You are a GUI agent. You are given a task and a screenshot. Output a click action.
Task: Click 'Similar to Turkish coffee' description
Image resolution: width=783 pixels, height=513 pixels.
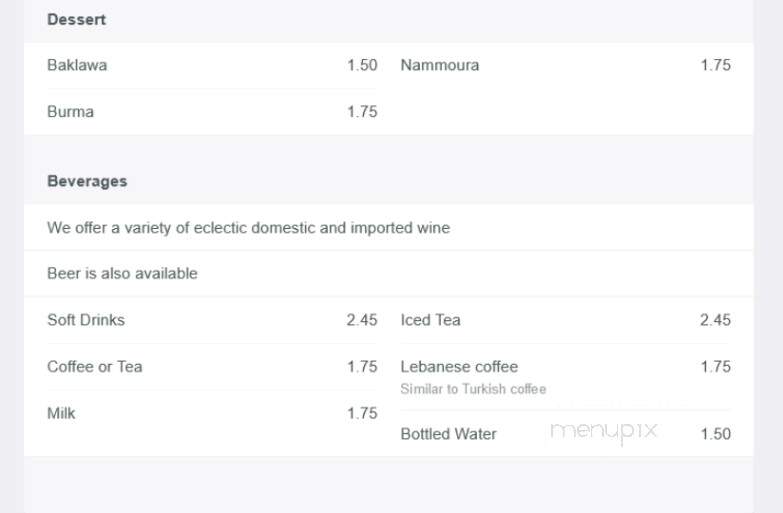tap(473, 389)
